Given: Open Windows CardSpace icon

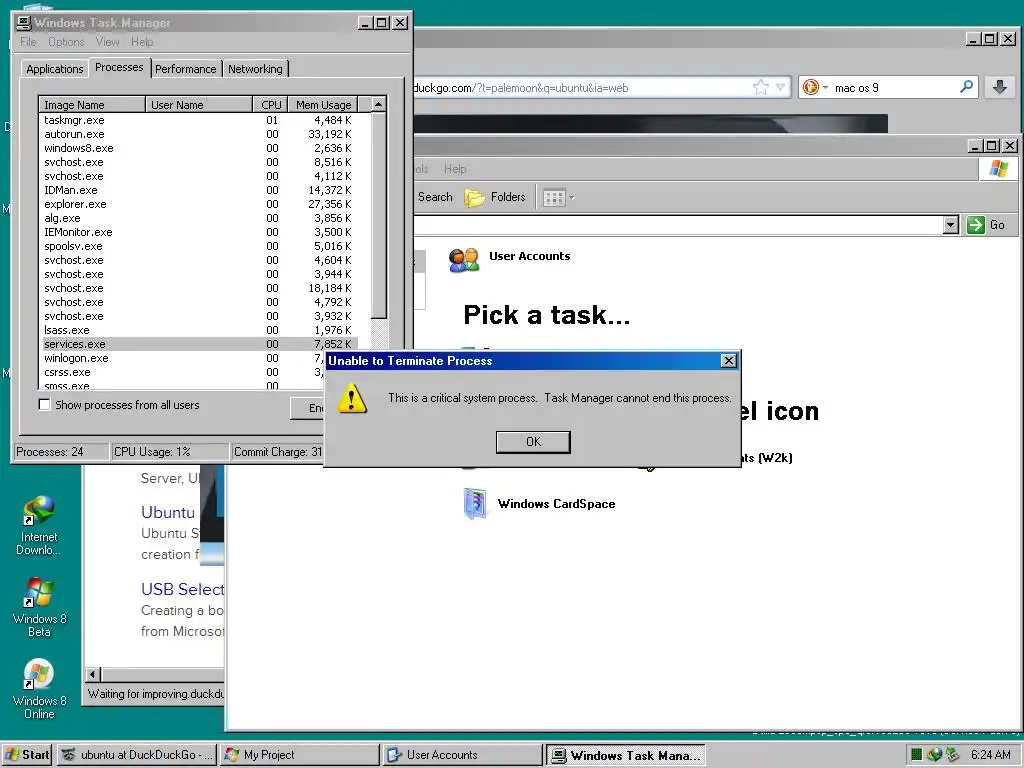Looking at the screenshot, I should (x=475, y=504).
